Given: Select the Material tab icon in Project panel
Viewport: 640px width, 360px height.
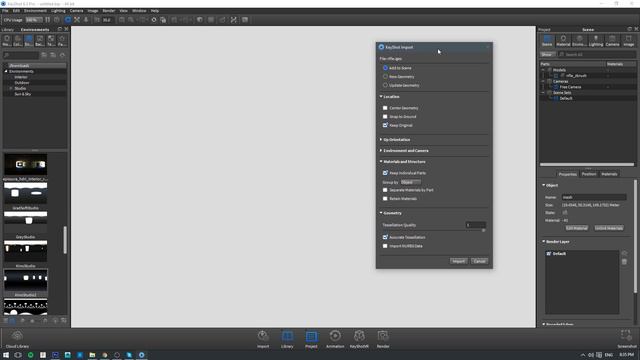Looking at the screenshot, I should click(x=563, y=40).
